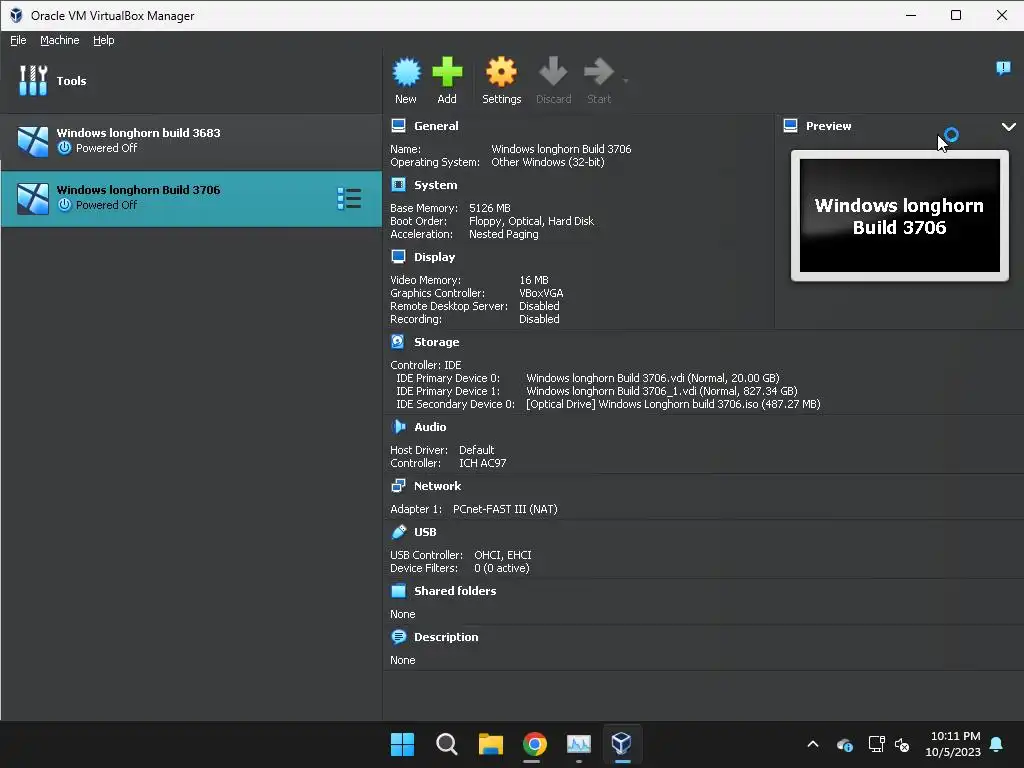The height and width of the screenshot is (768, 1024).
Task: Click the PCnet-FAST III (NAT) adapter value
Action: click(x=505, y=509)
